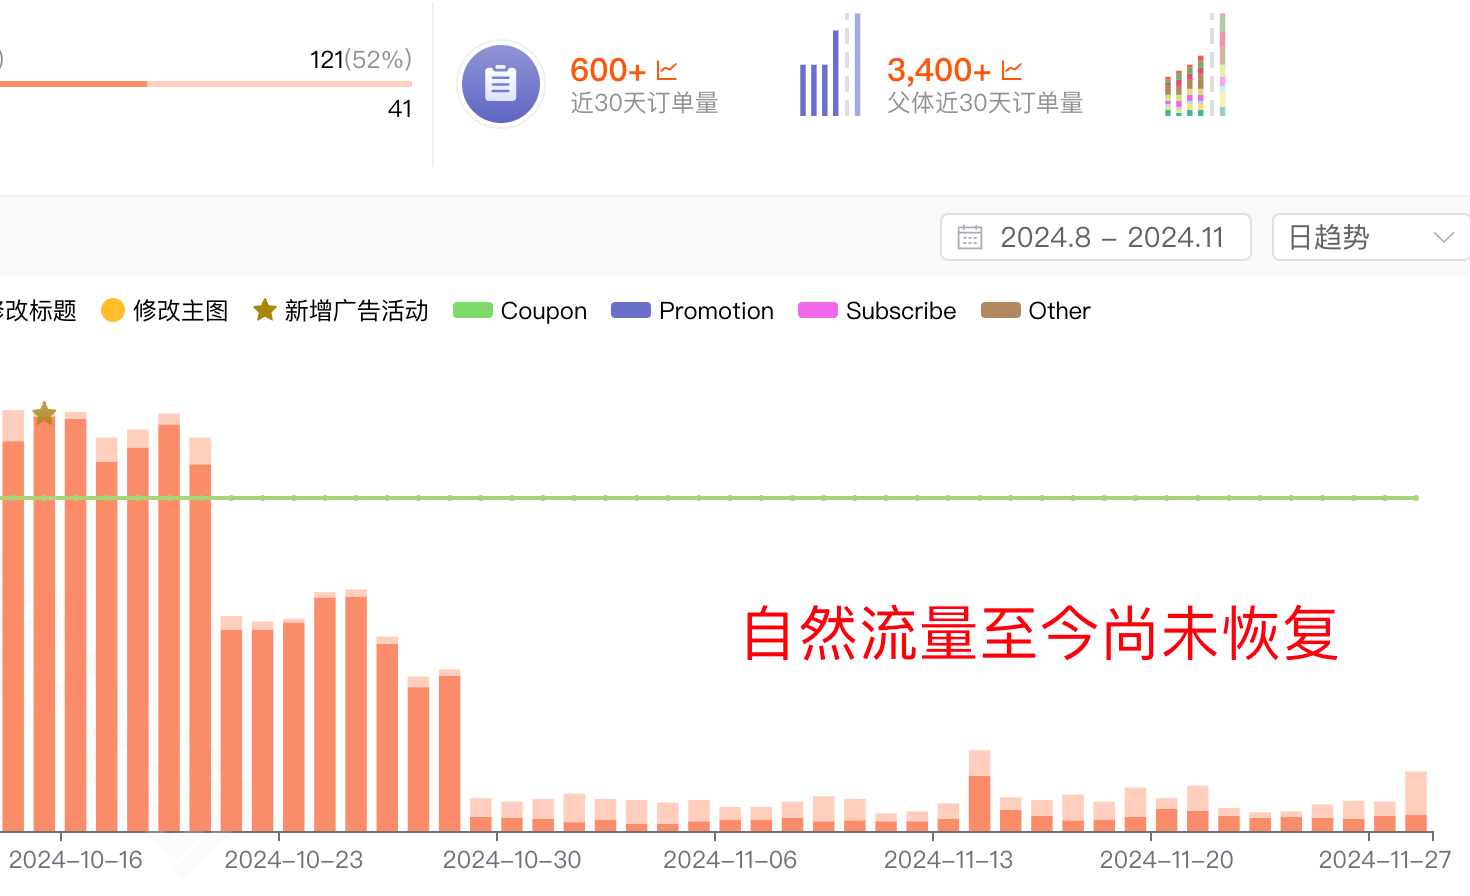The height and width of the screenshot is (896, 1470).
Task: Toggle Coupon series in legend
Action: [x=520, y=311]
